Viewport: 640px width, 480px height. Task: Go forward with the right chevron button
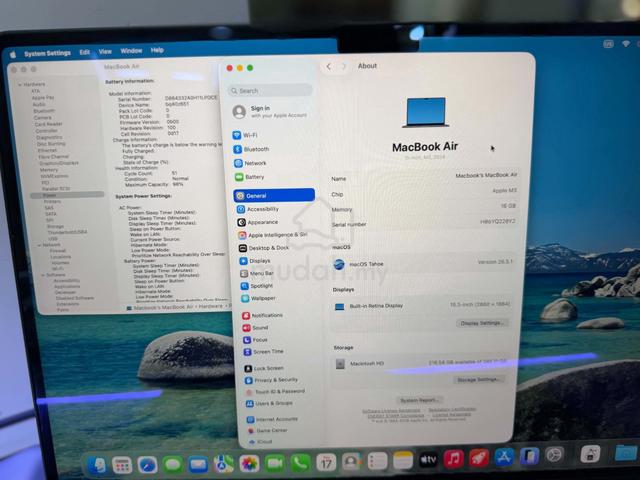344,66
